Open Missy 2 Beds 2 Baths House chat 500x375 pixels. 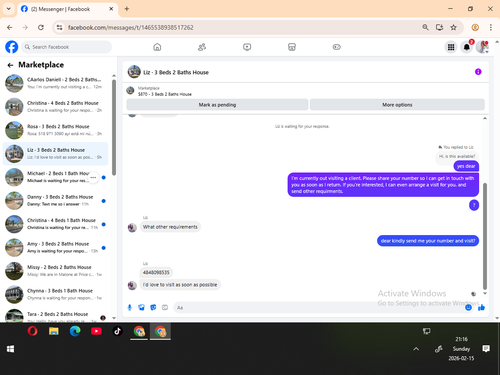(x=55, y=271)
